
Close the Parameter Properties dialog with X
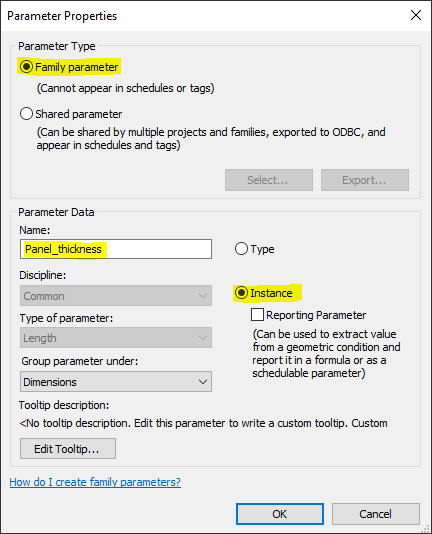pos(416,15)
